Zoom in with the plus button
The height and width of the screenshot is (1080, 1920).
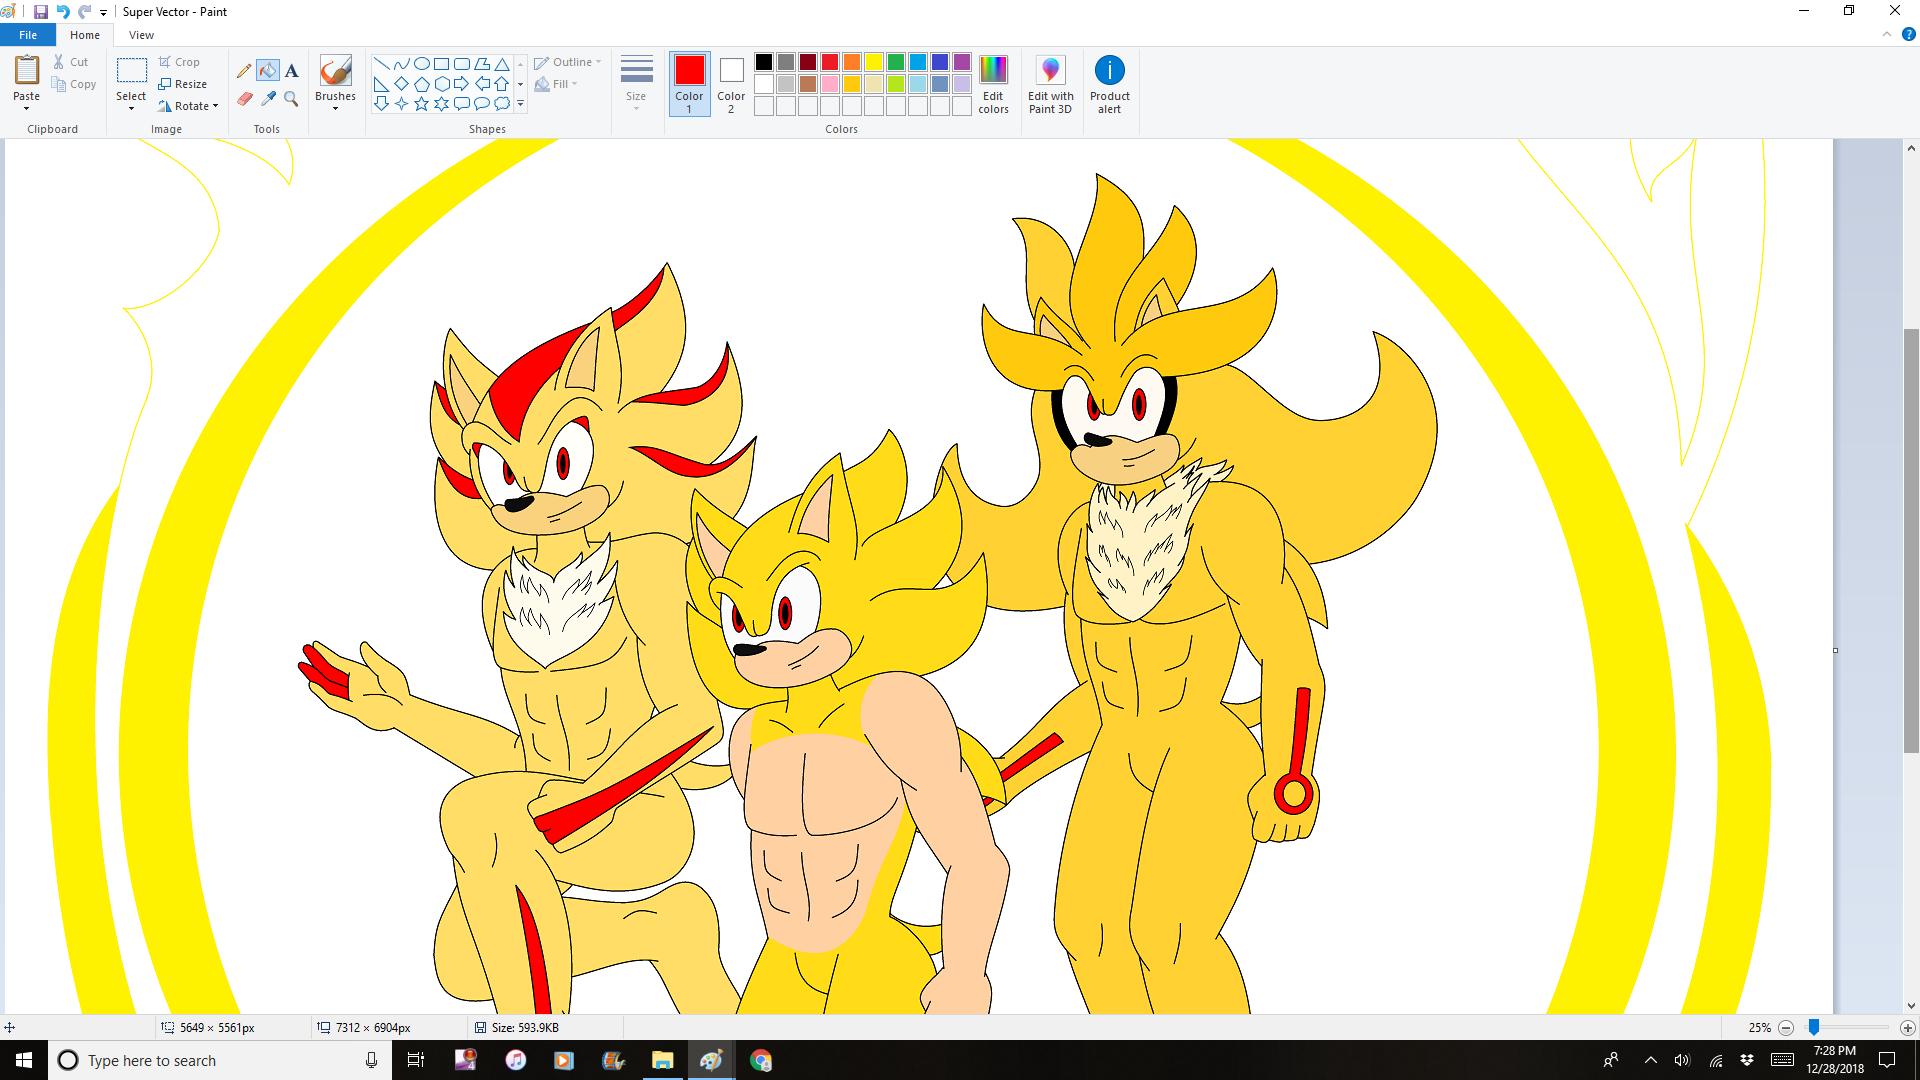point(1907,1028)
